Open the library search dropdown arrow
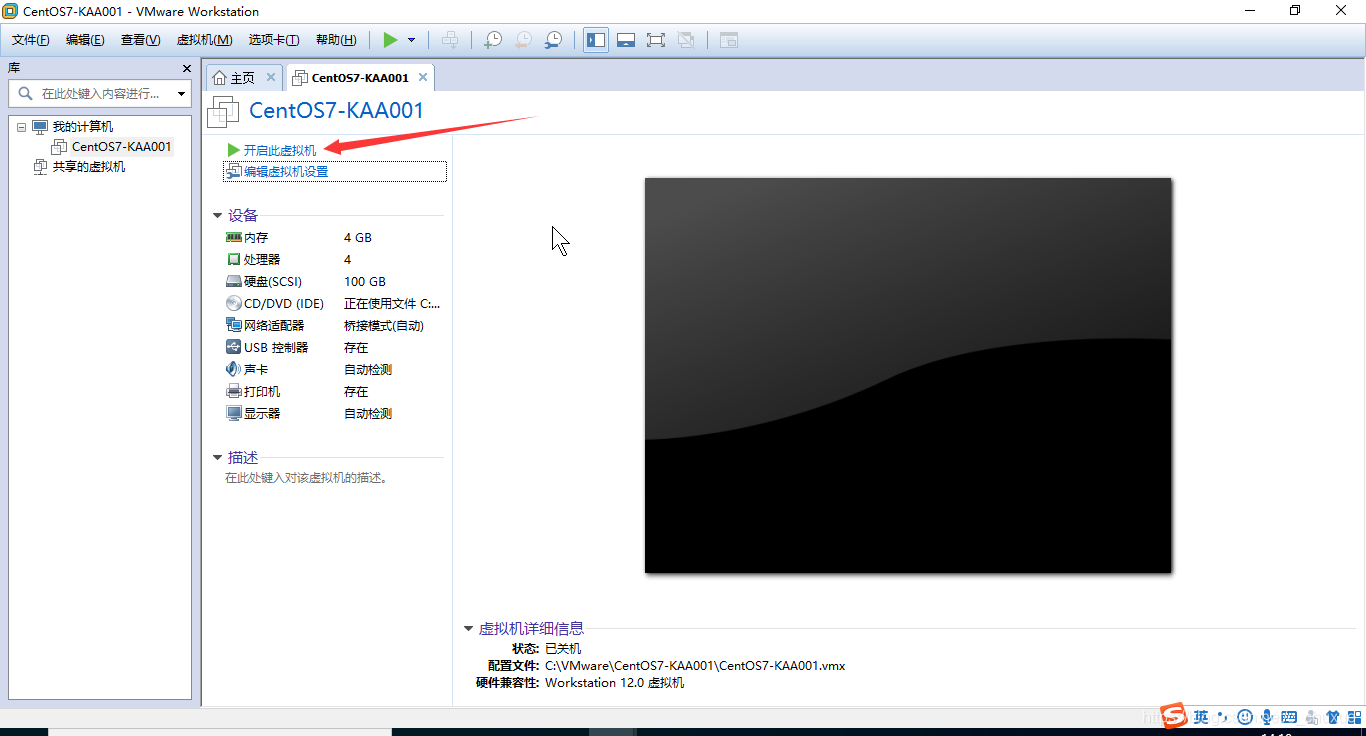The height and width of the screenshot is (736, 1366). (181, 94)
